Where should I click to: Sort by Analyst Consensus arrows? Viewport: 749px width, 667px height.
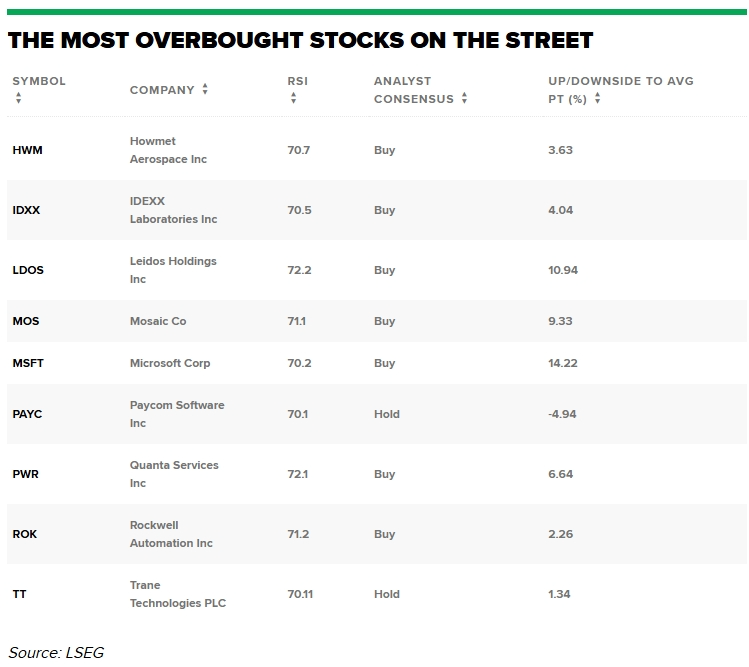coord(465,98)
